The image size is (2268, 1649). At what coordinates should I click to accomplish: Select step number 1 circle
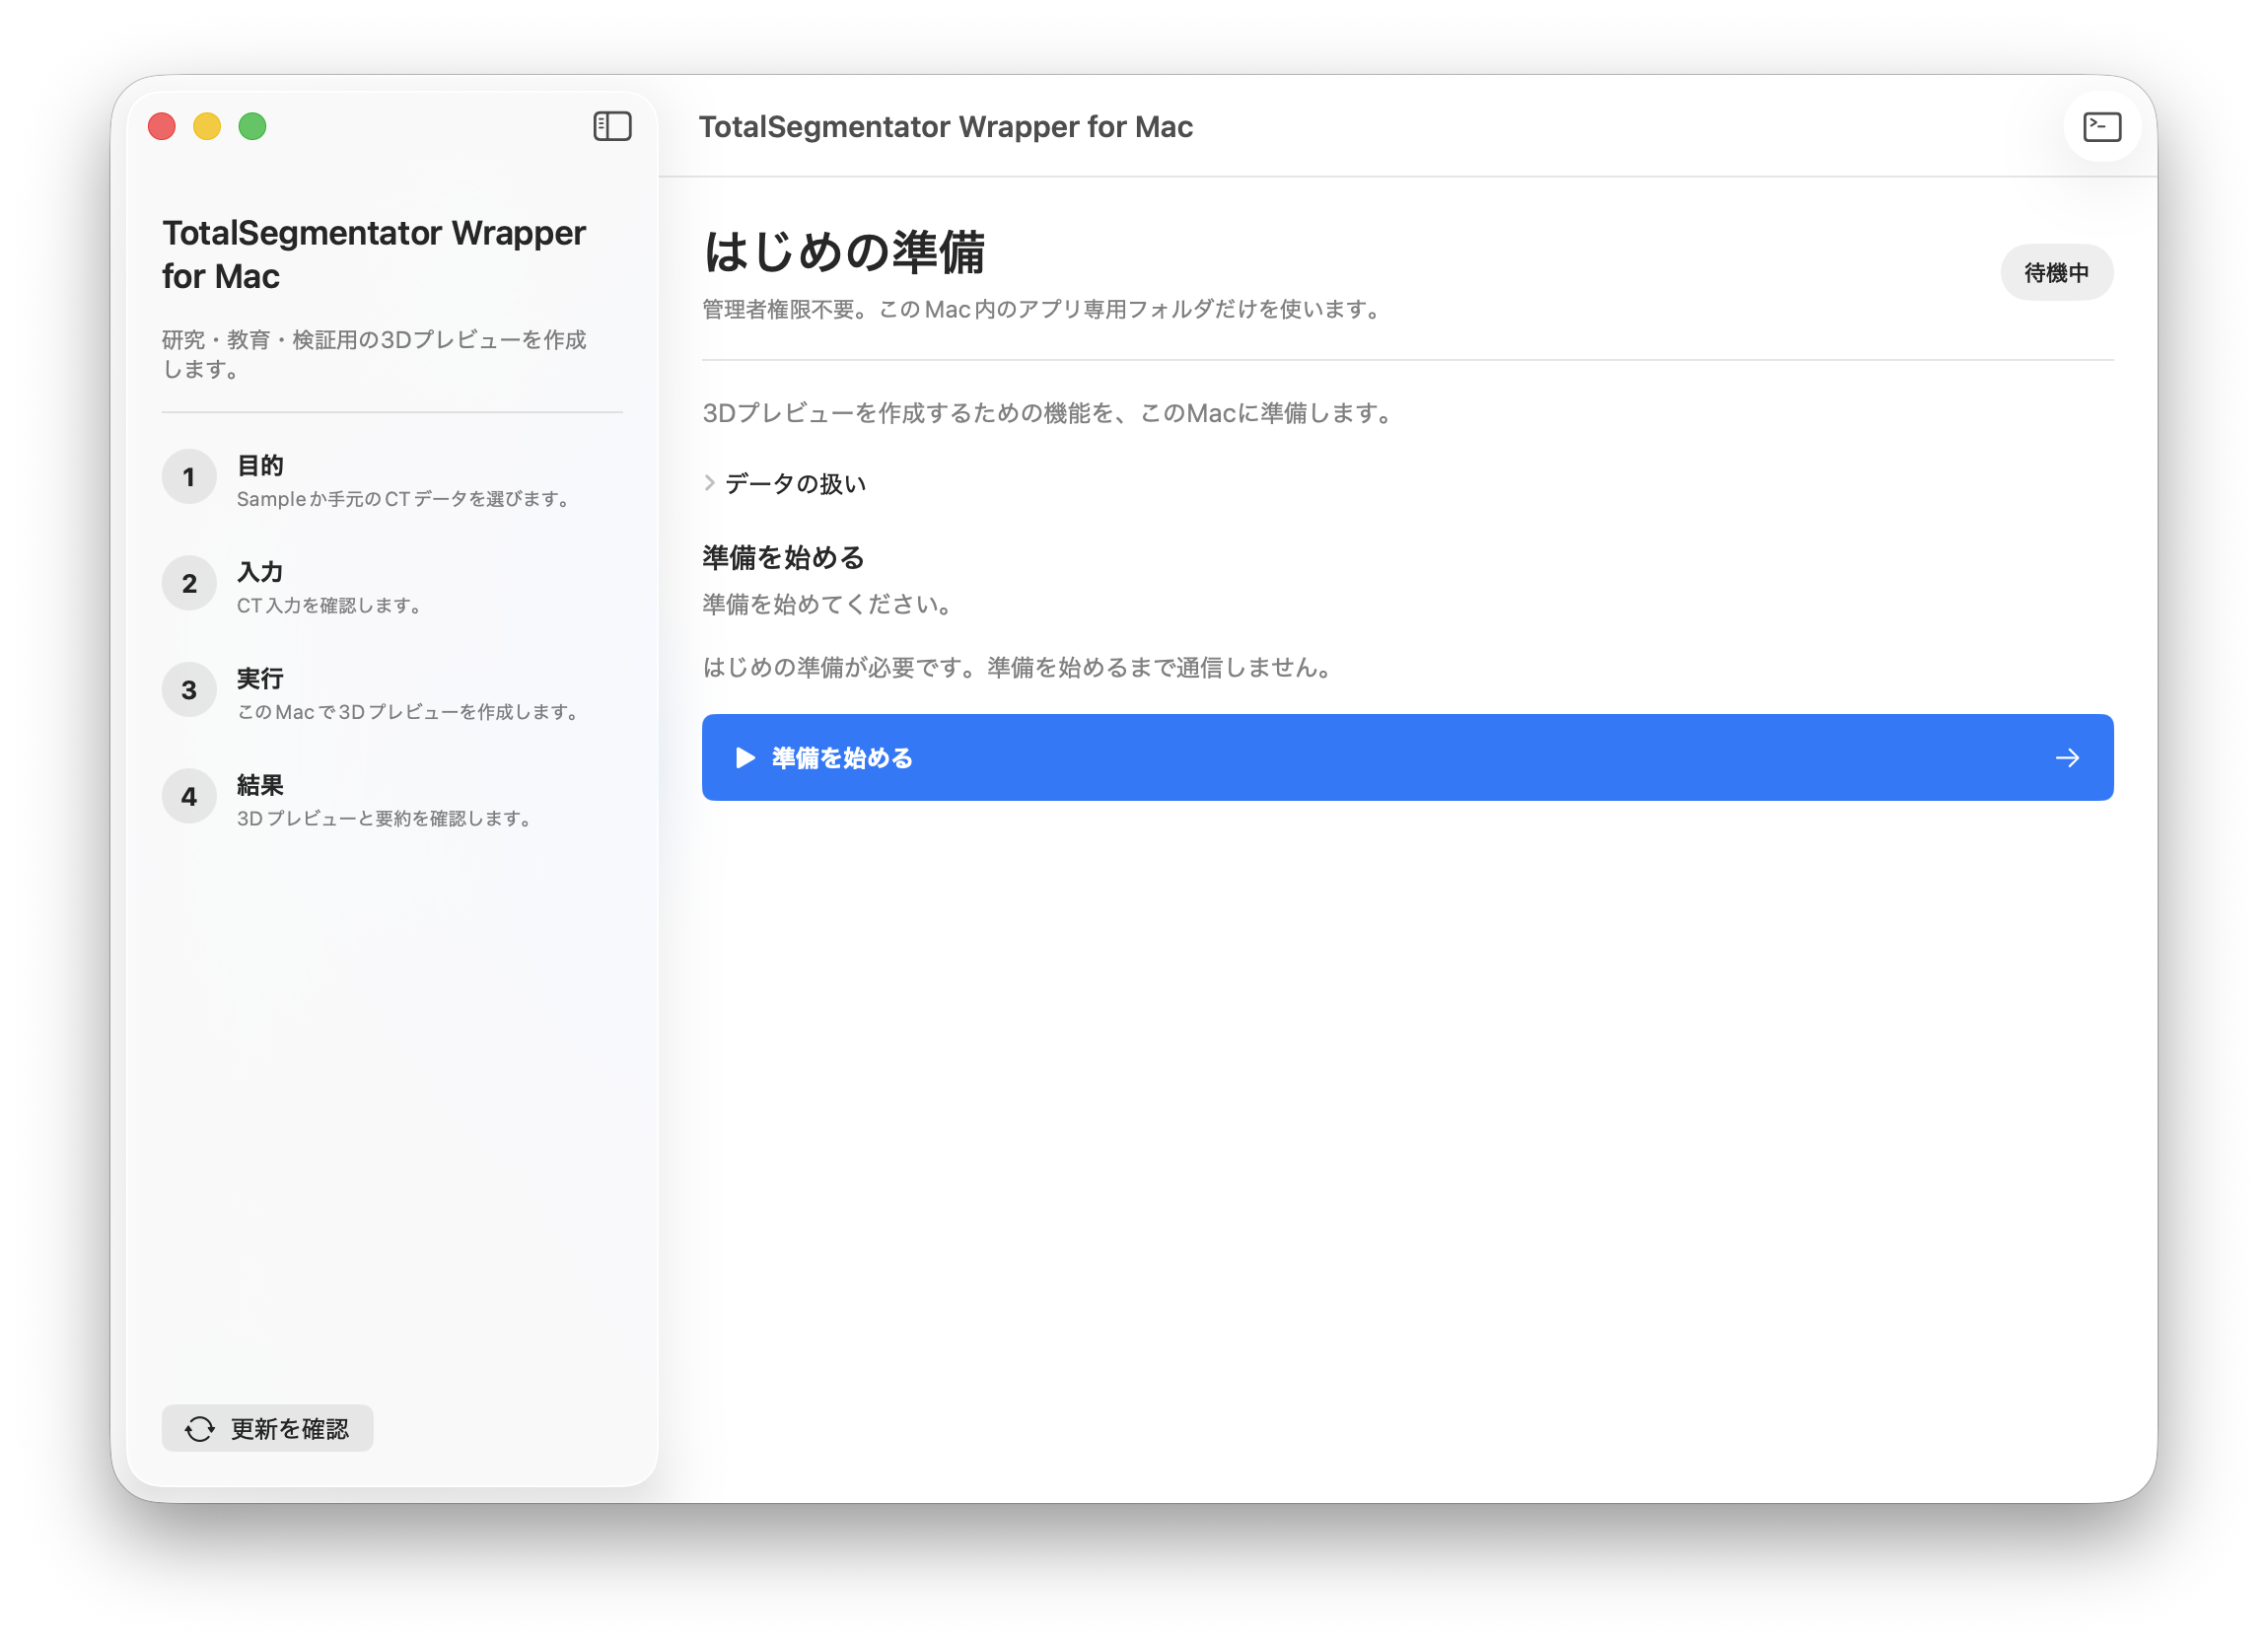(189, 477)
